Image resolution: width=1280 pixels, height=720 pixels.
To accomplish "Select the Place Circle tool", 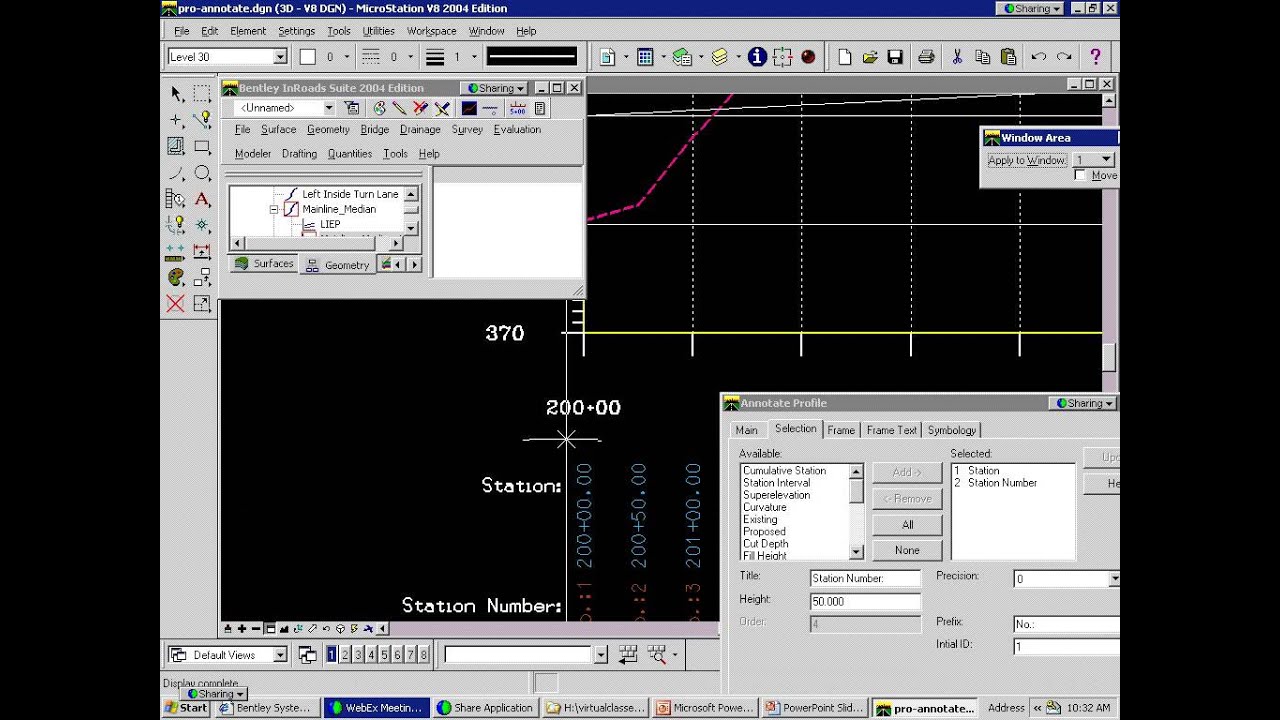I will (x=202, y=173).
